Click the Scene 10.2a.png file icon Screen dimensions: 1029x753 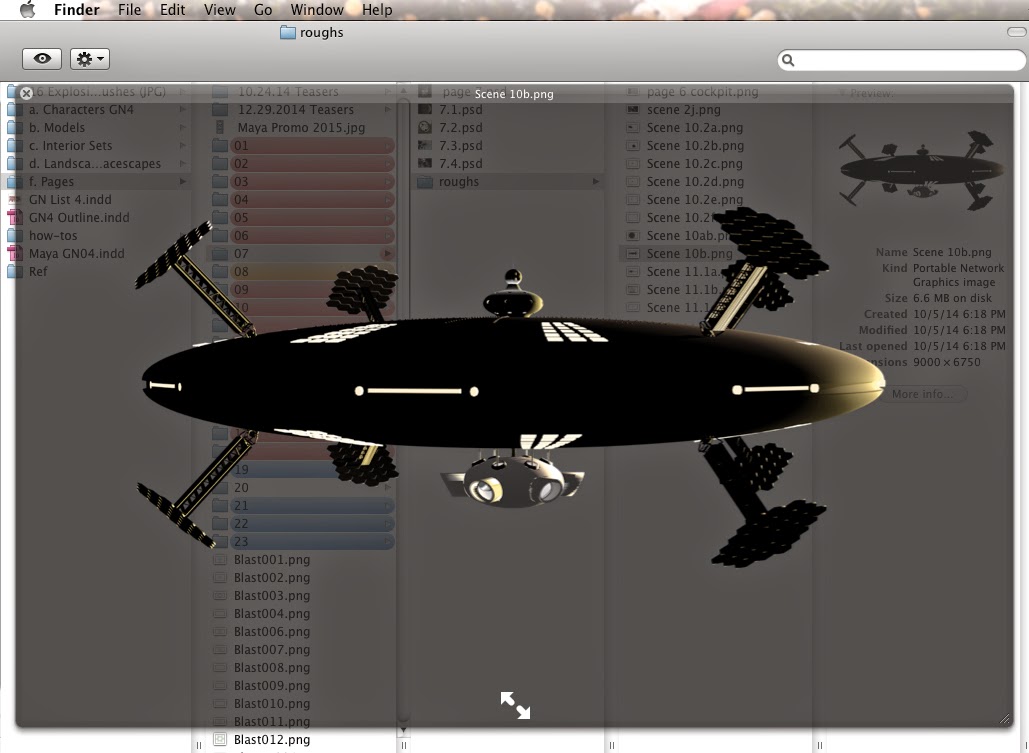pos(633,127)
